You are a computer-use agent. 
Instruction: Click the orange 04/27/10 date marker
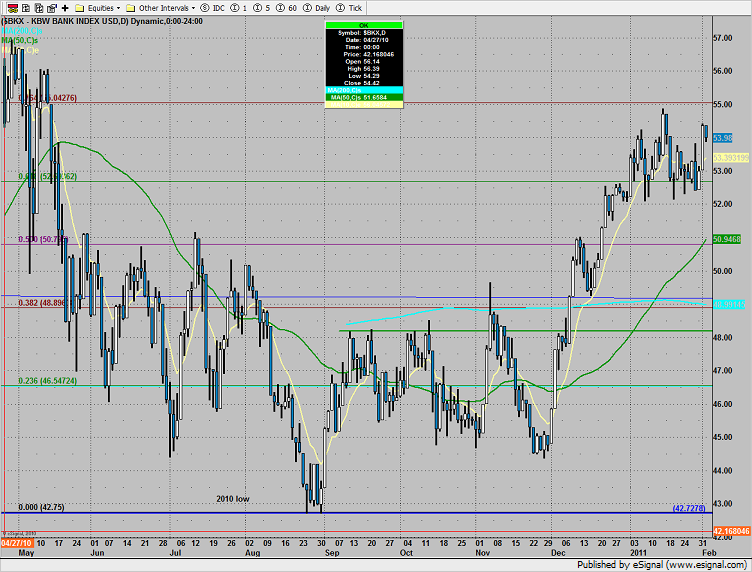17,543
